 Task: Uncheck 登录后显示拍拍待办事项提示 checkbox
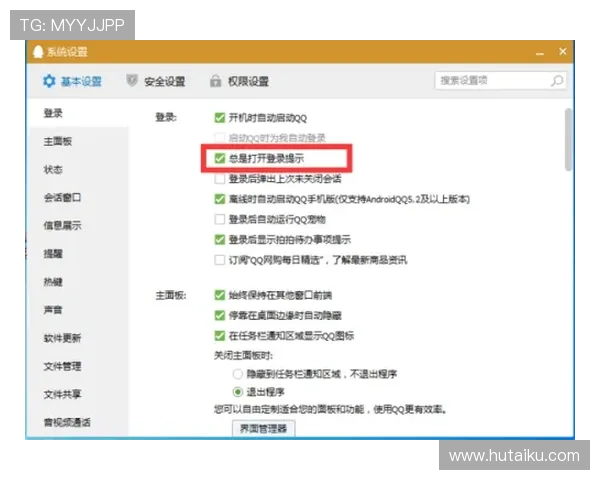(220, 240)
